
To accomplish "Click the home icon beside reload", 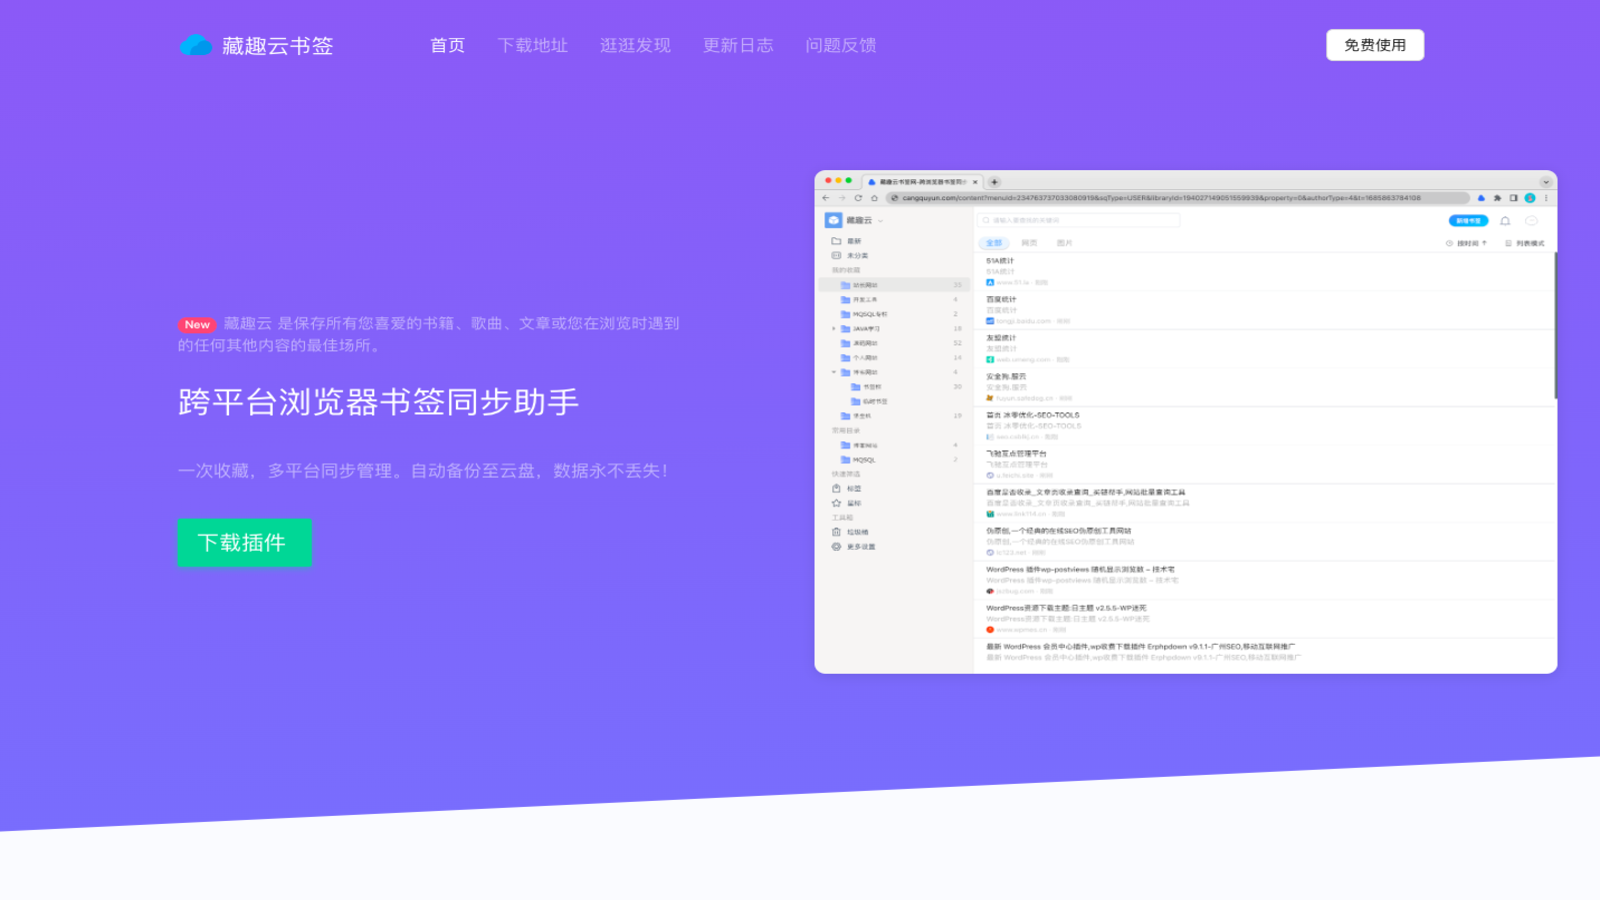I will click(874, 198).
